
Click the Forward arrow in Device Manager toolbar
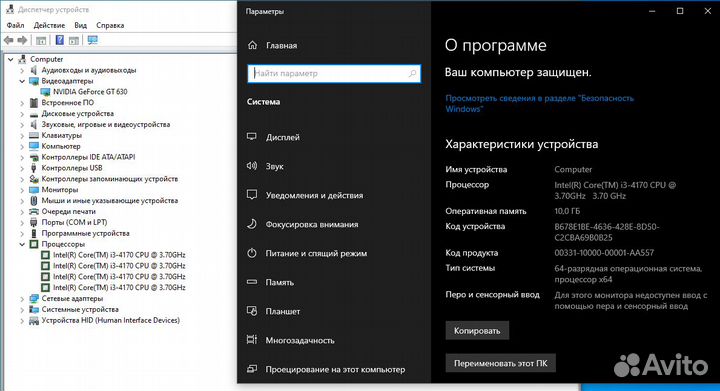22,40
